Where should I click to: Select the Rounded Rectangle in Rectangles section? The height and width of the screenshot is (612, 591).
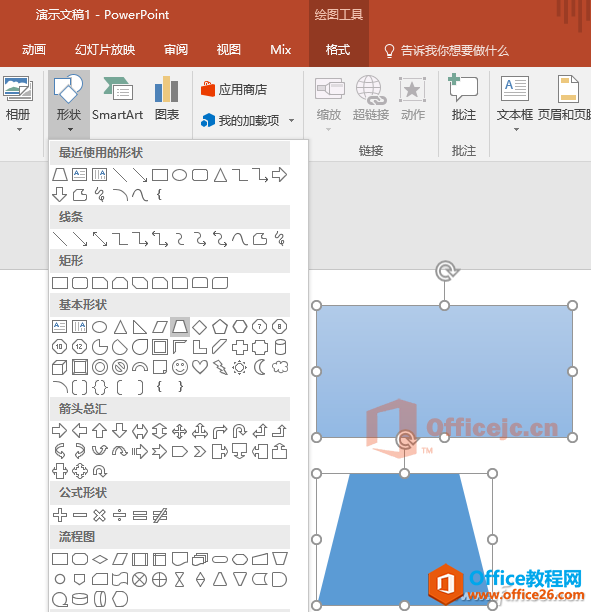coord(80,283)
